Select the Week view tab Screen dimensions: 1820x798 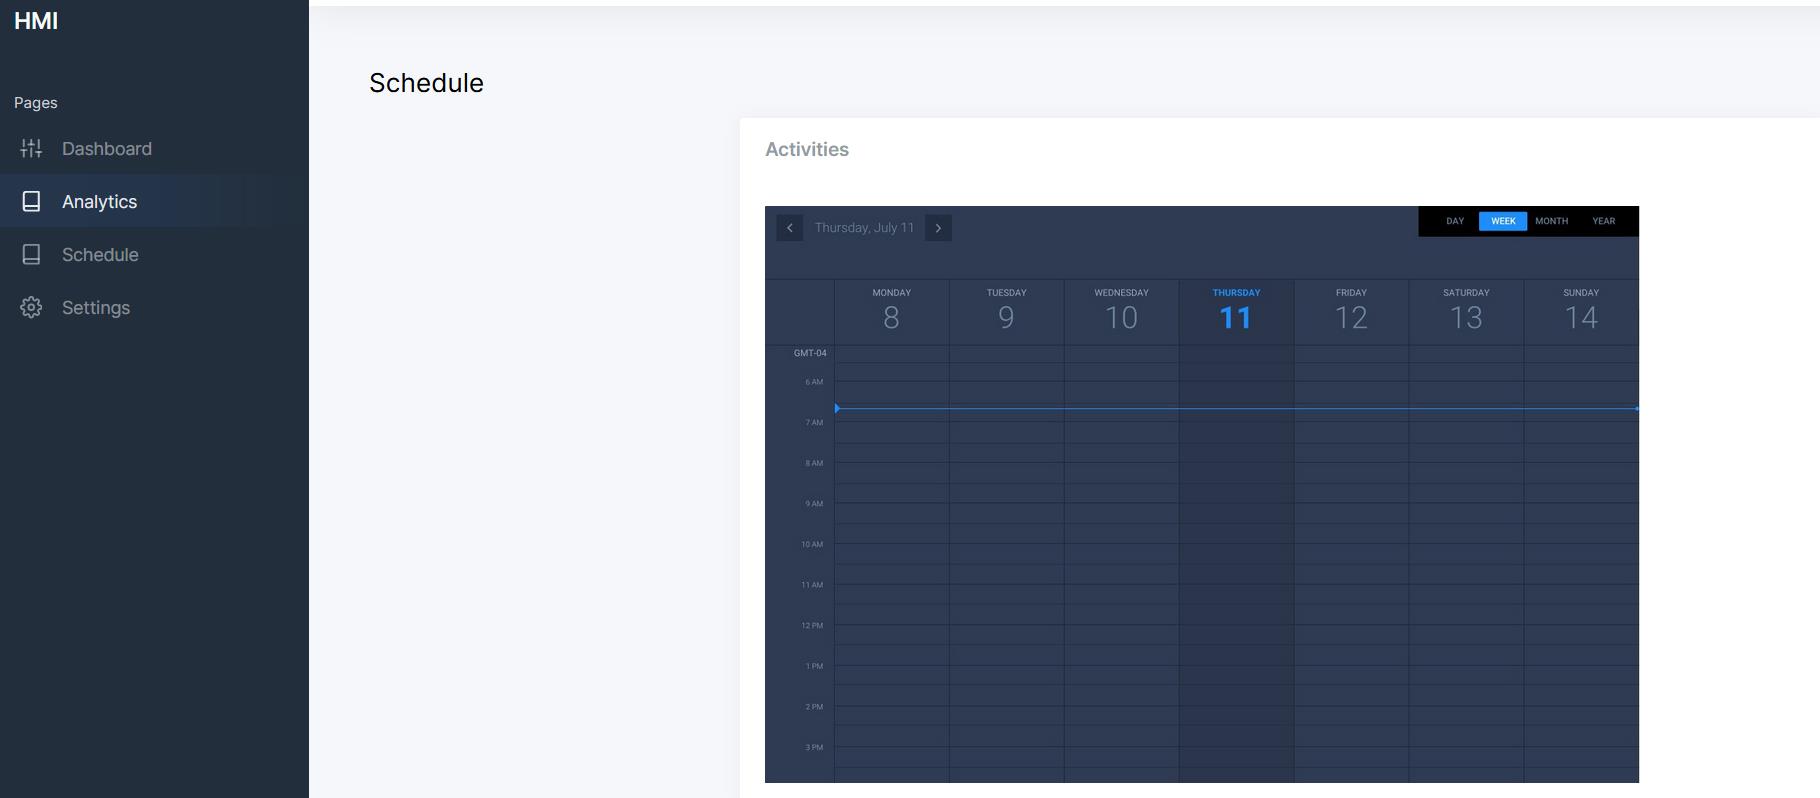(x=1502, y=221)
